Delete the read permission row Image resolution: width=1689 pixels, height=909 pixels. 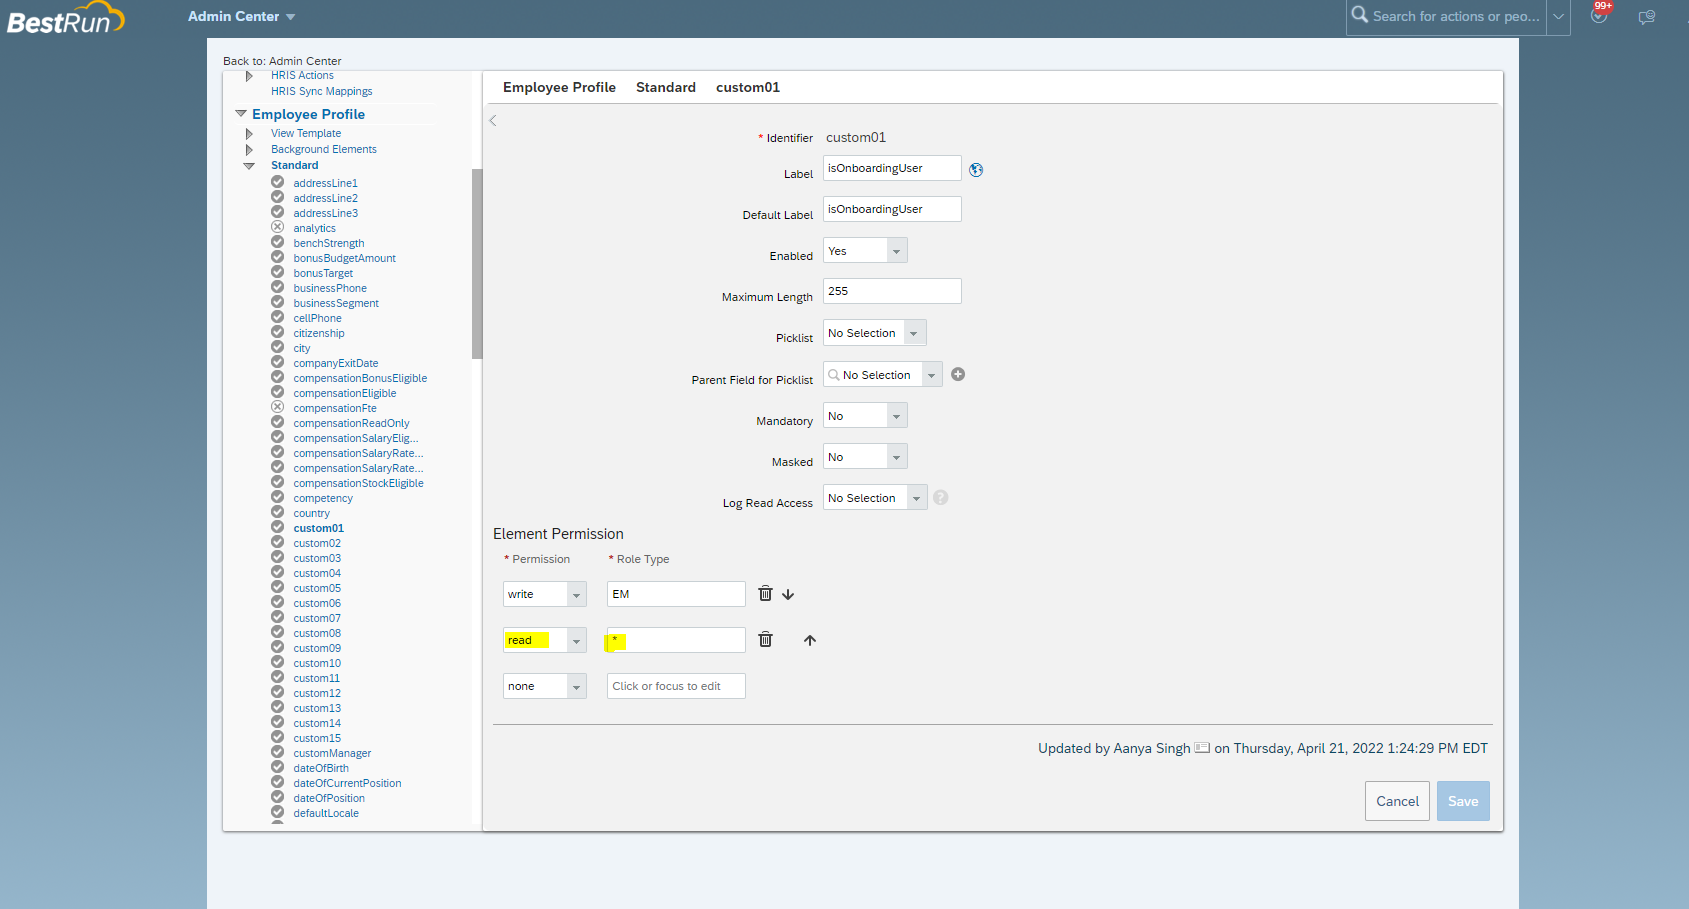(765, 639)
